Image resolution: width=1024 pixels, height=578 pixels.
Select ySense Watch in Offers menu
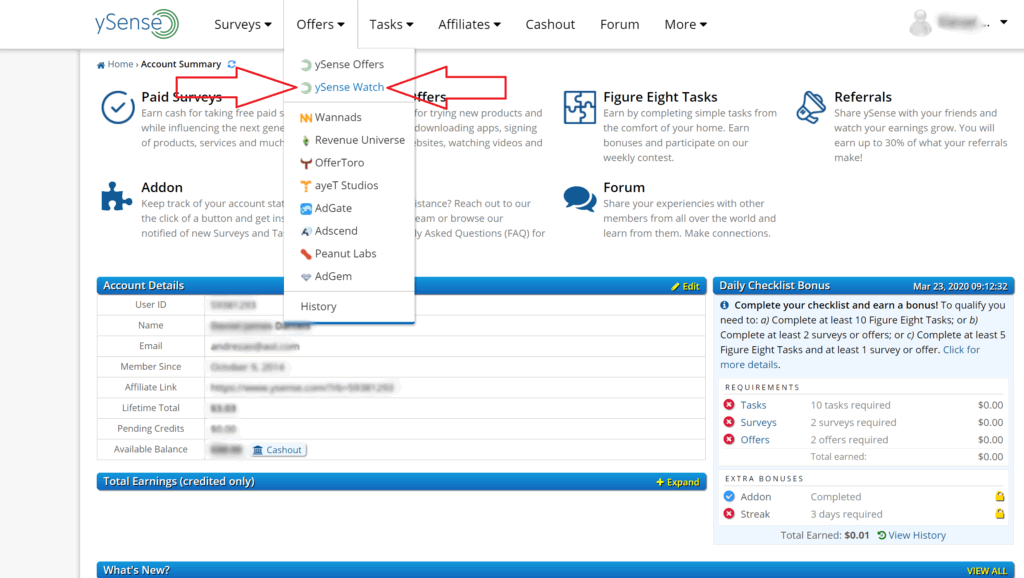(349, 88)
